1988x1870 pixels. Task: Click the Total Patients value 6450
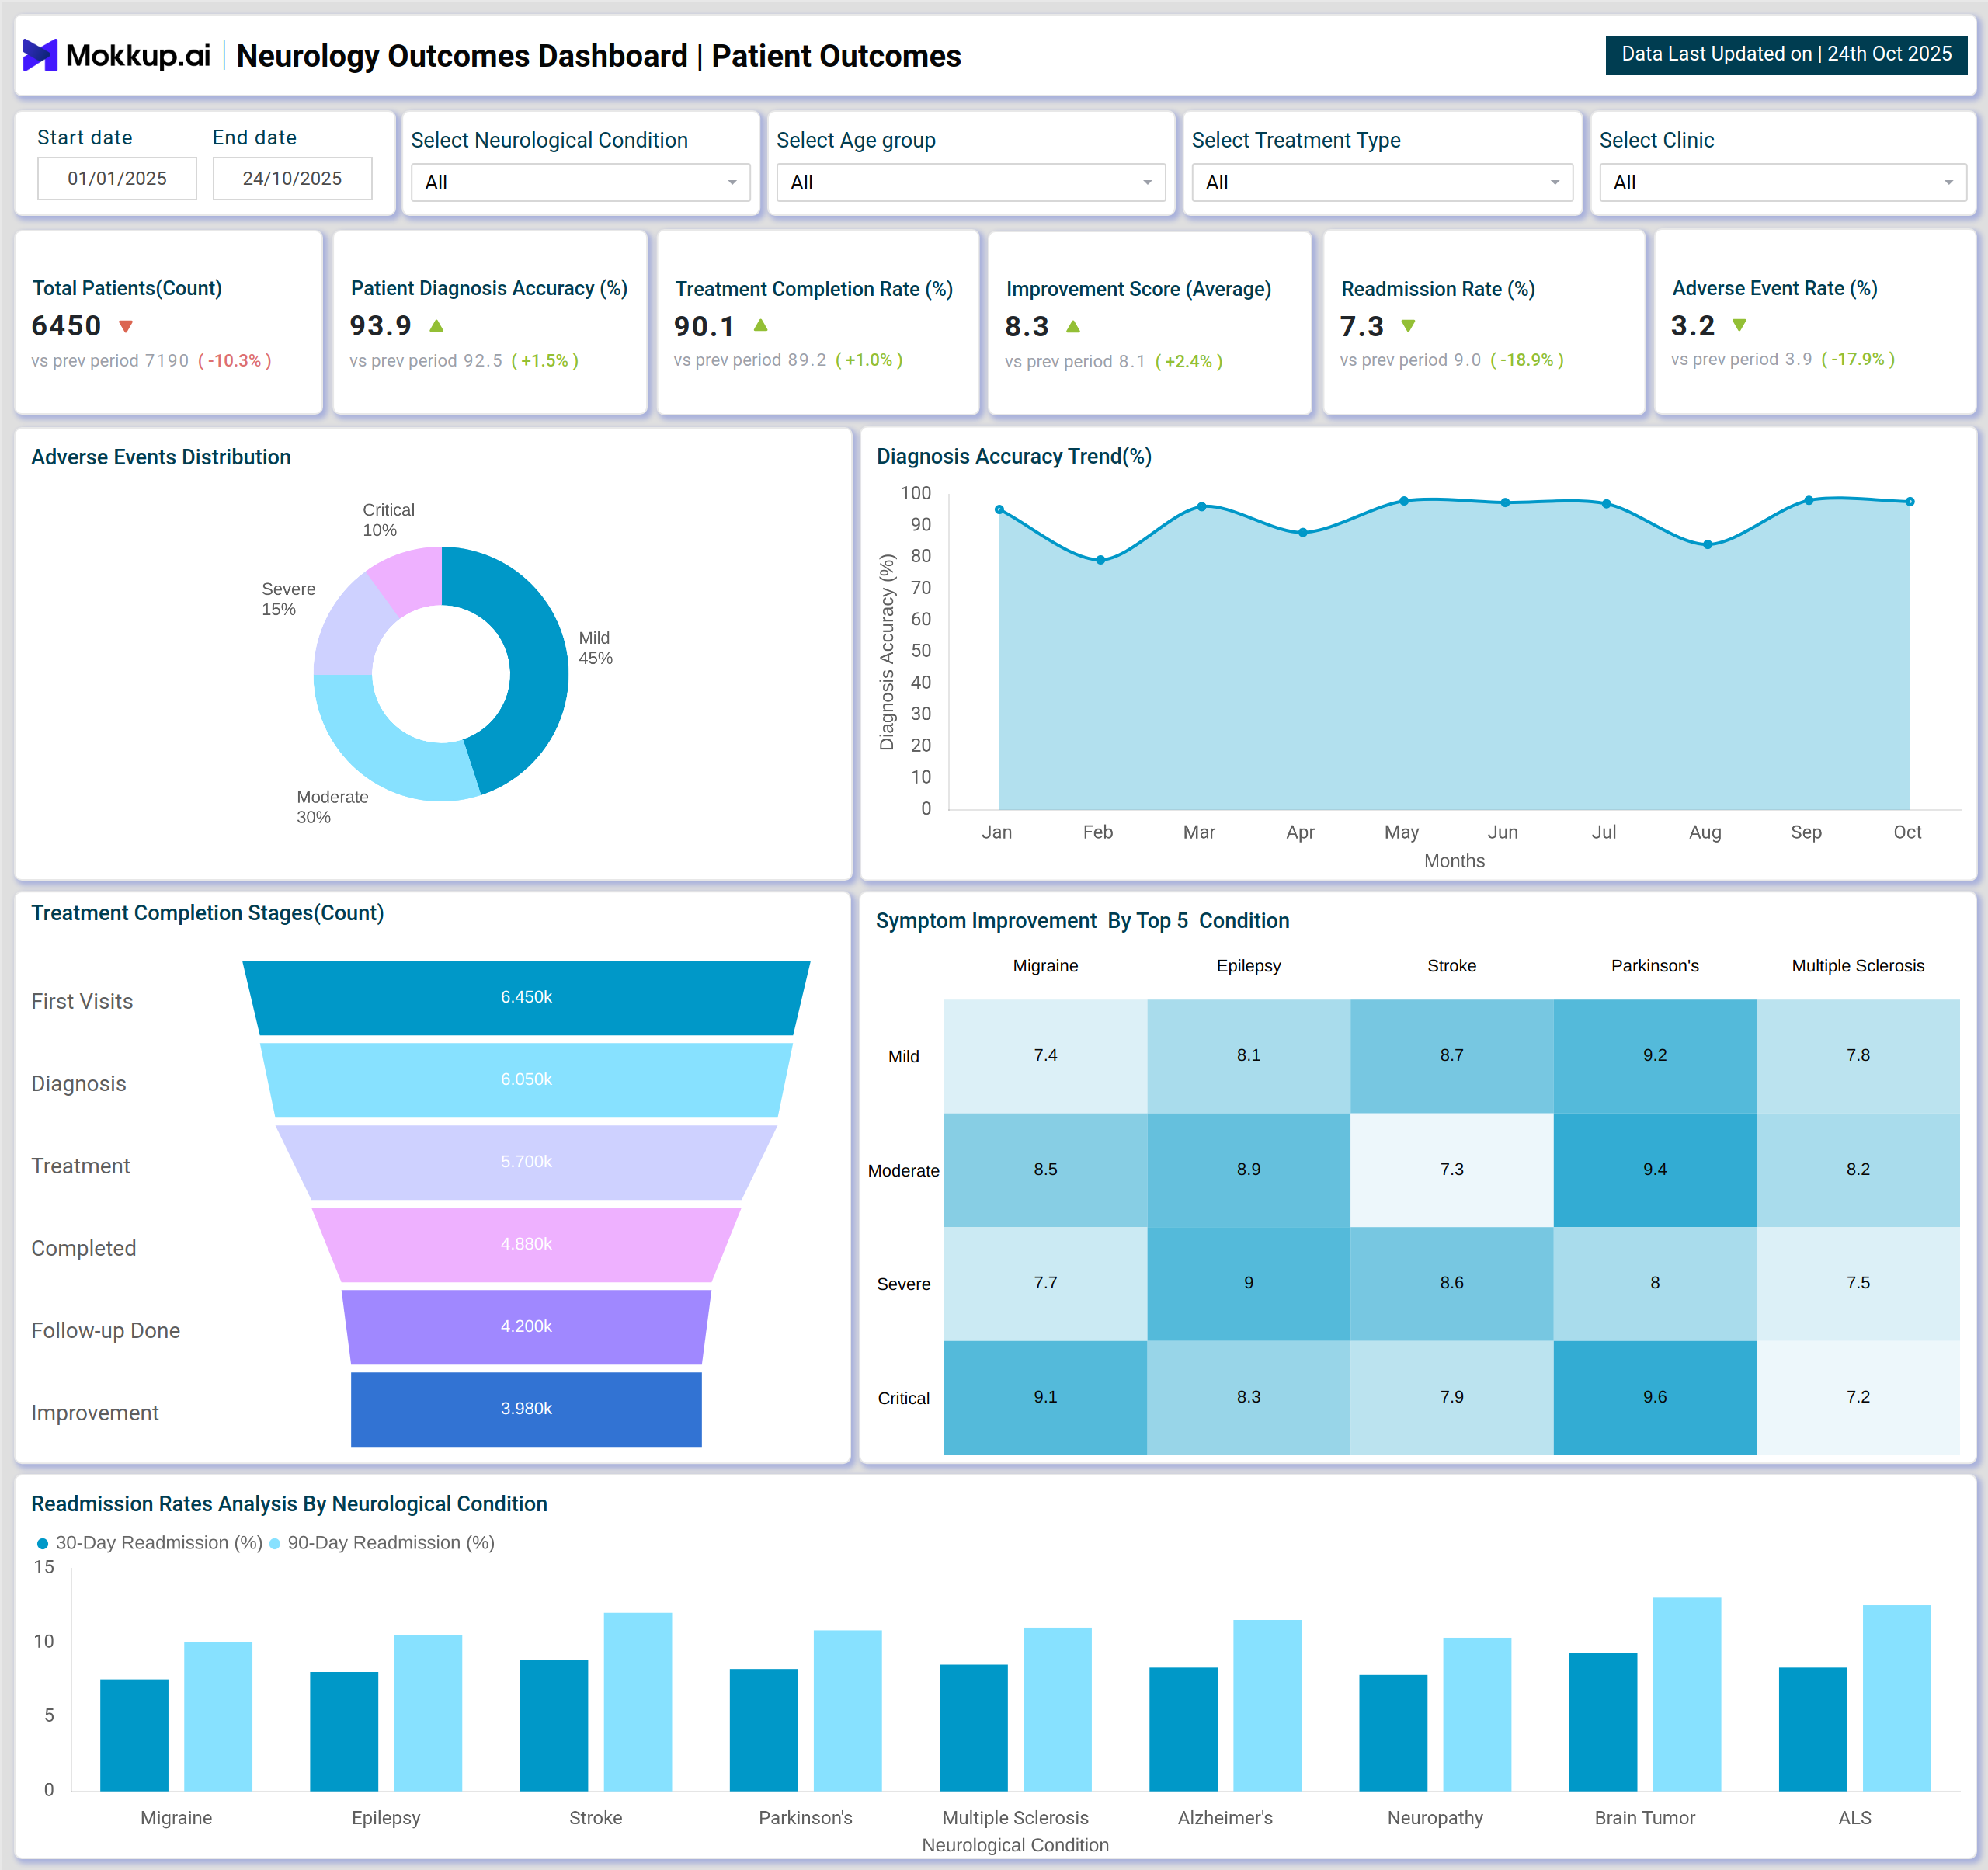[66, 326]
